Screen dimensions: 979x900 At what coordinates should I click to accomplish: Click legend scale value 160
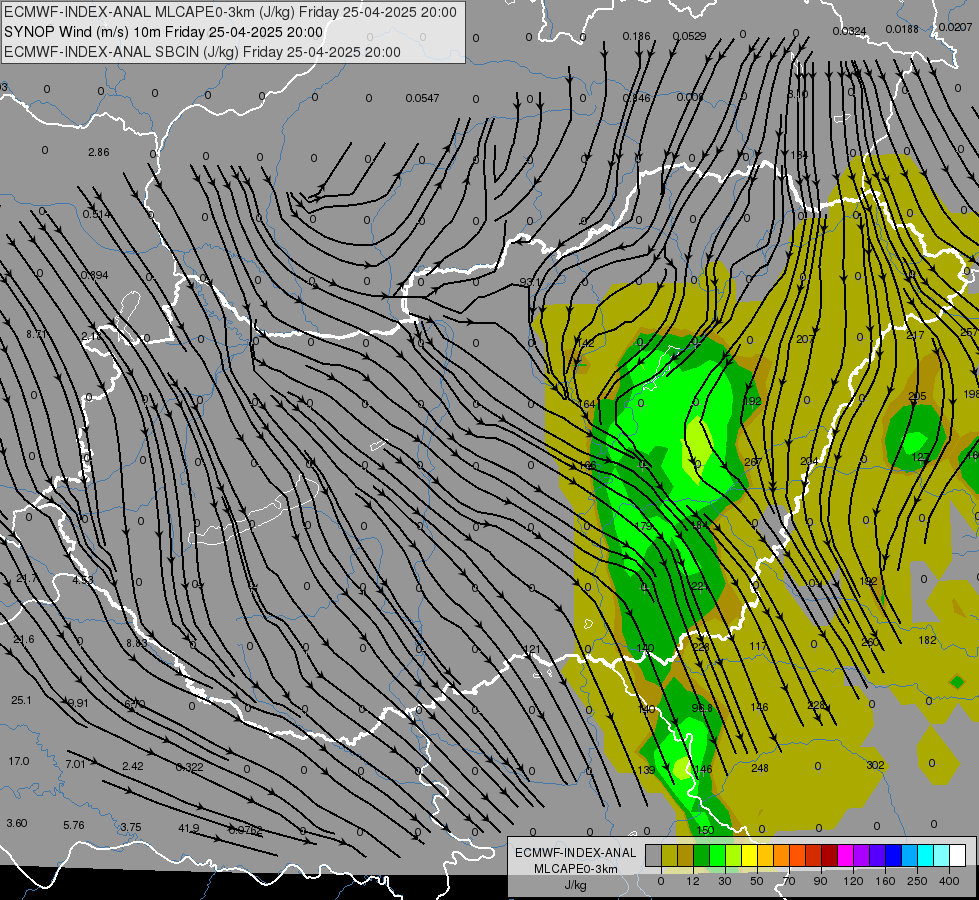coord(885,881)
